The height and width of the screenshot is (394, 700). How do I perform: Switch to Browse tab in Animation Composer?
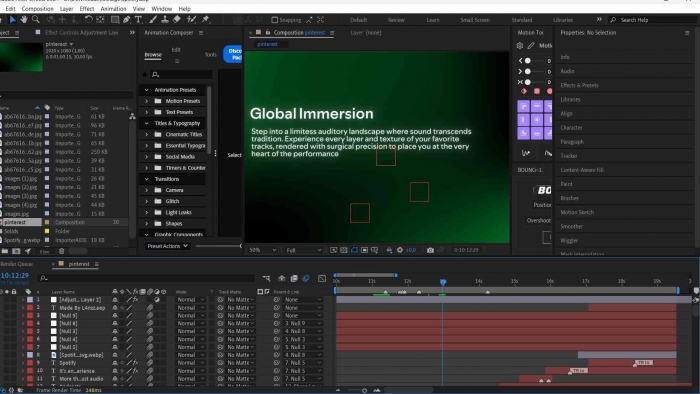click(153, 54)
